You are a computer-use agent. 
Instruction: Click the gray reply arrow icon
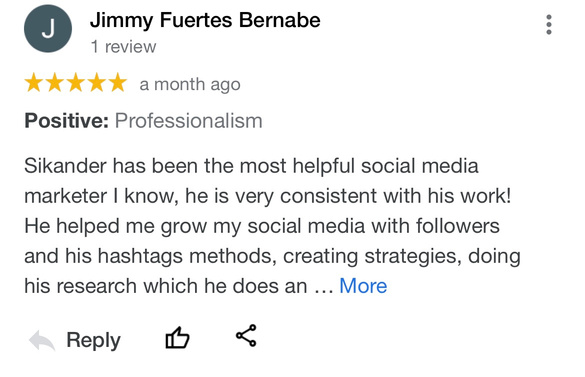(42, 340)
